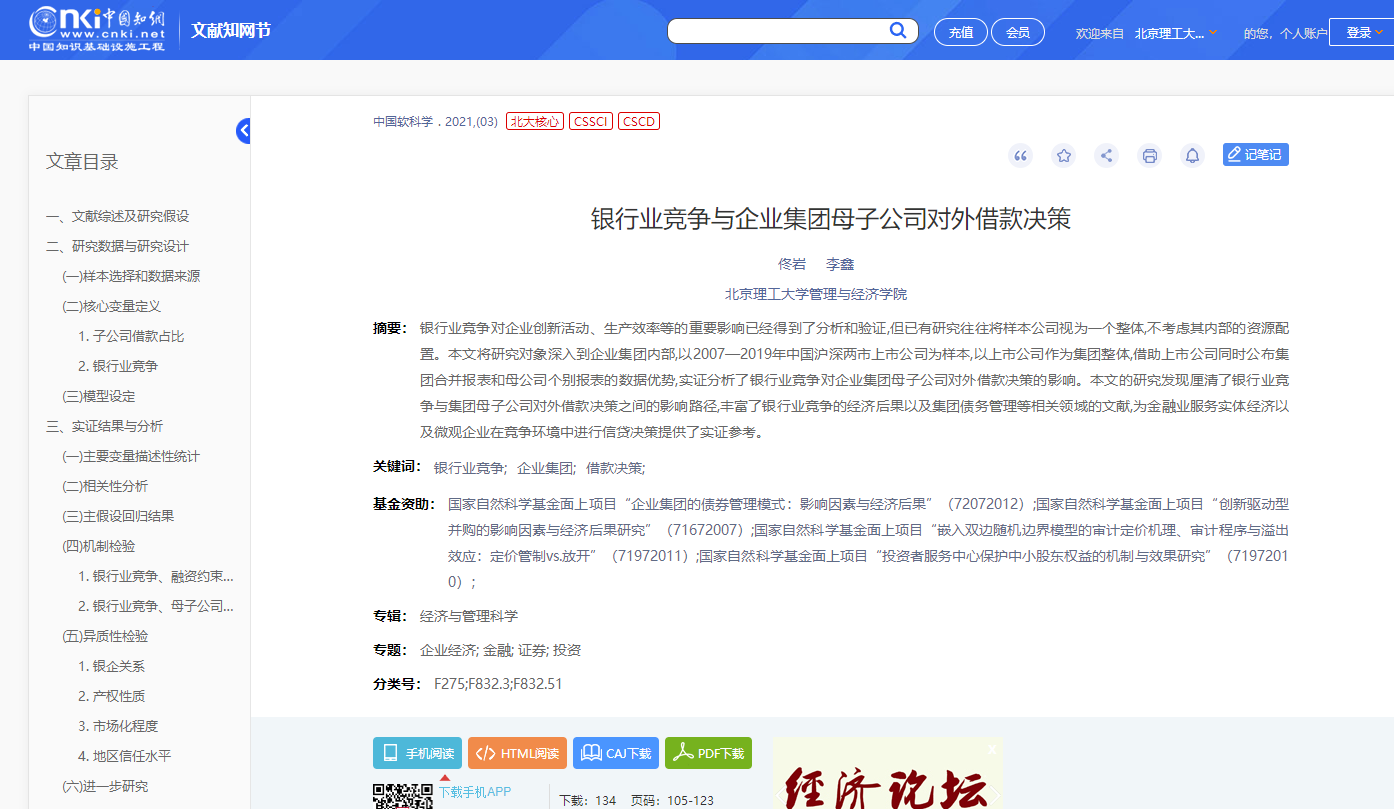
Task: Star this article to add to favorites
Action: point(1063,155)
